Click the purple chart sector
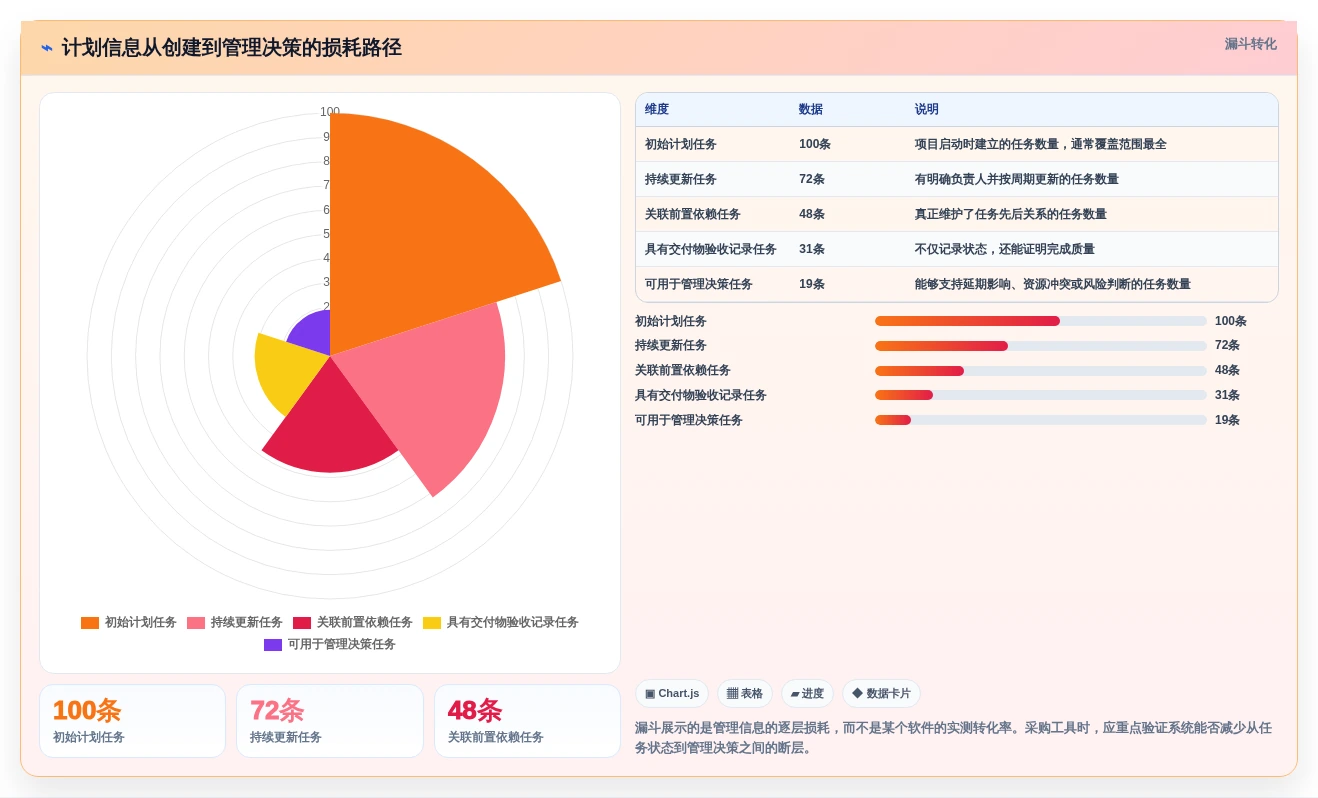Image resolution: width=1318 pixels, height=798 pixels. 312,335
